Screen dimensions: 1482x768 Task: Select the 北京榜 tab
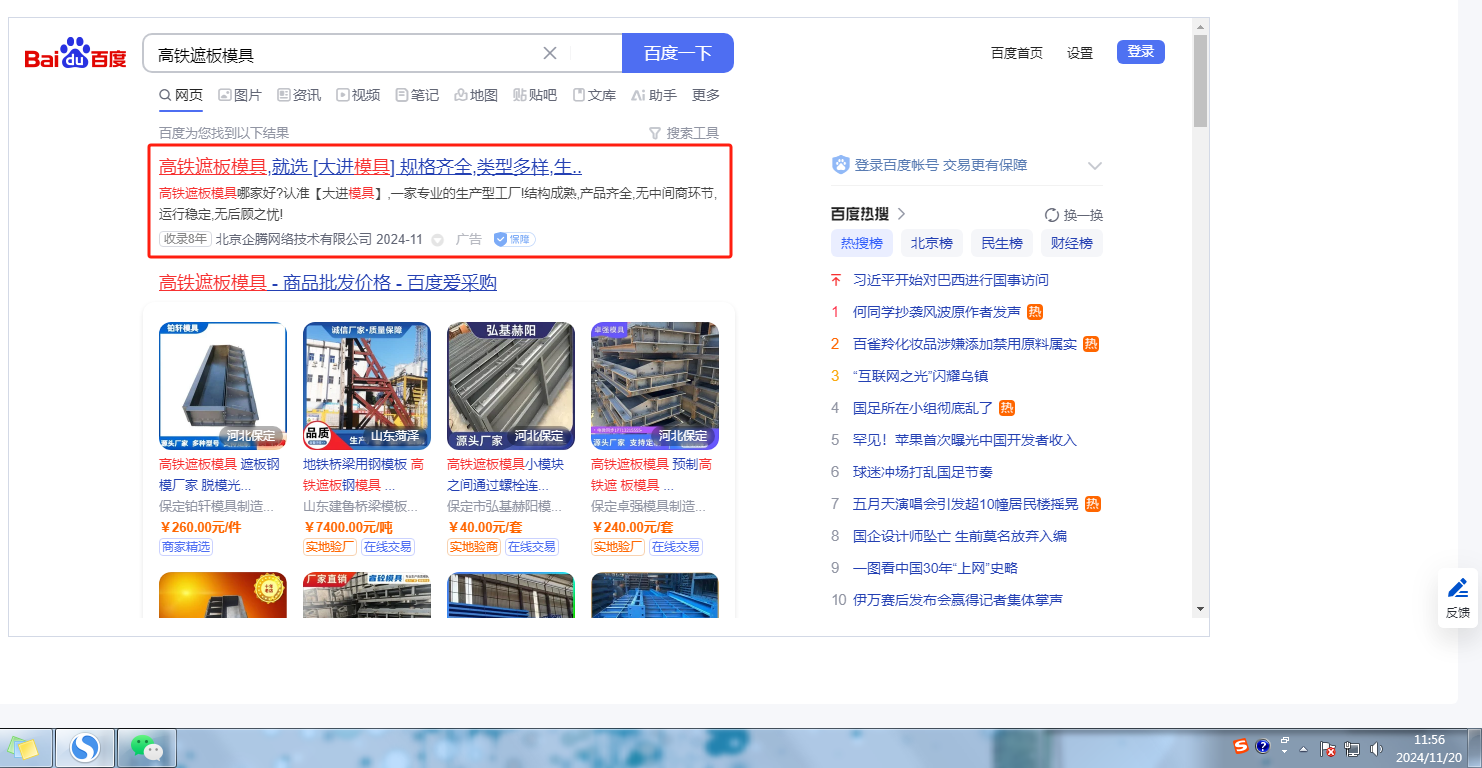(932, 243)
